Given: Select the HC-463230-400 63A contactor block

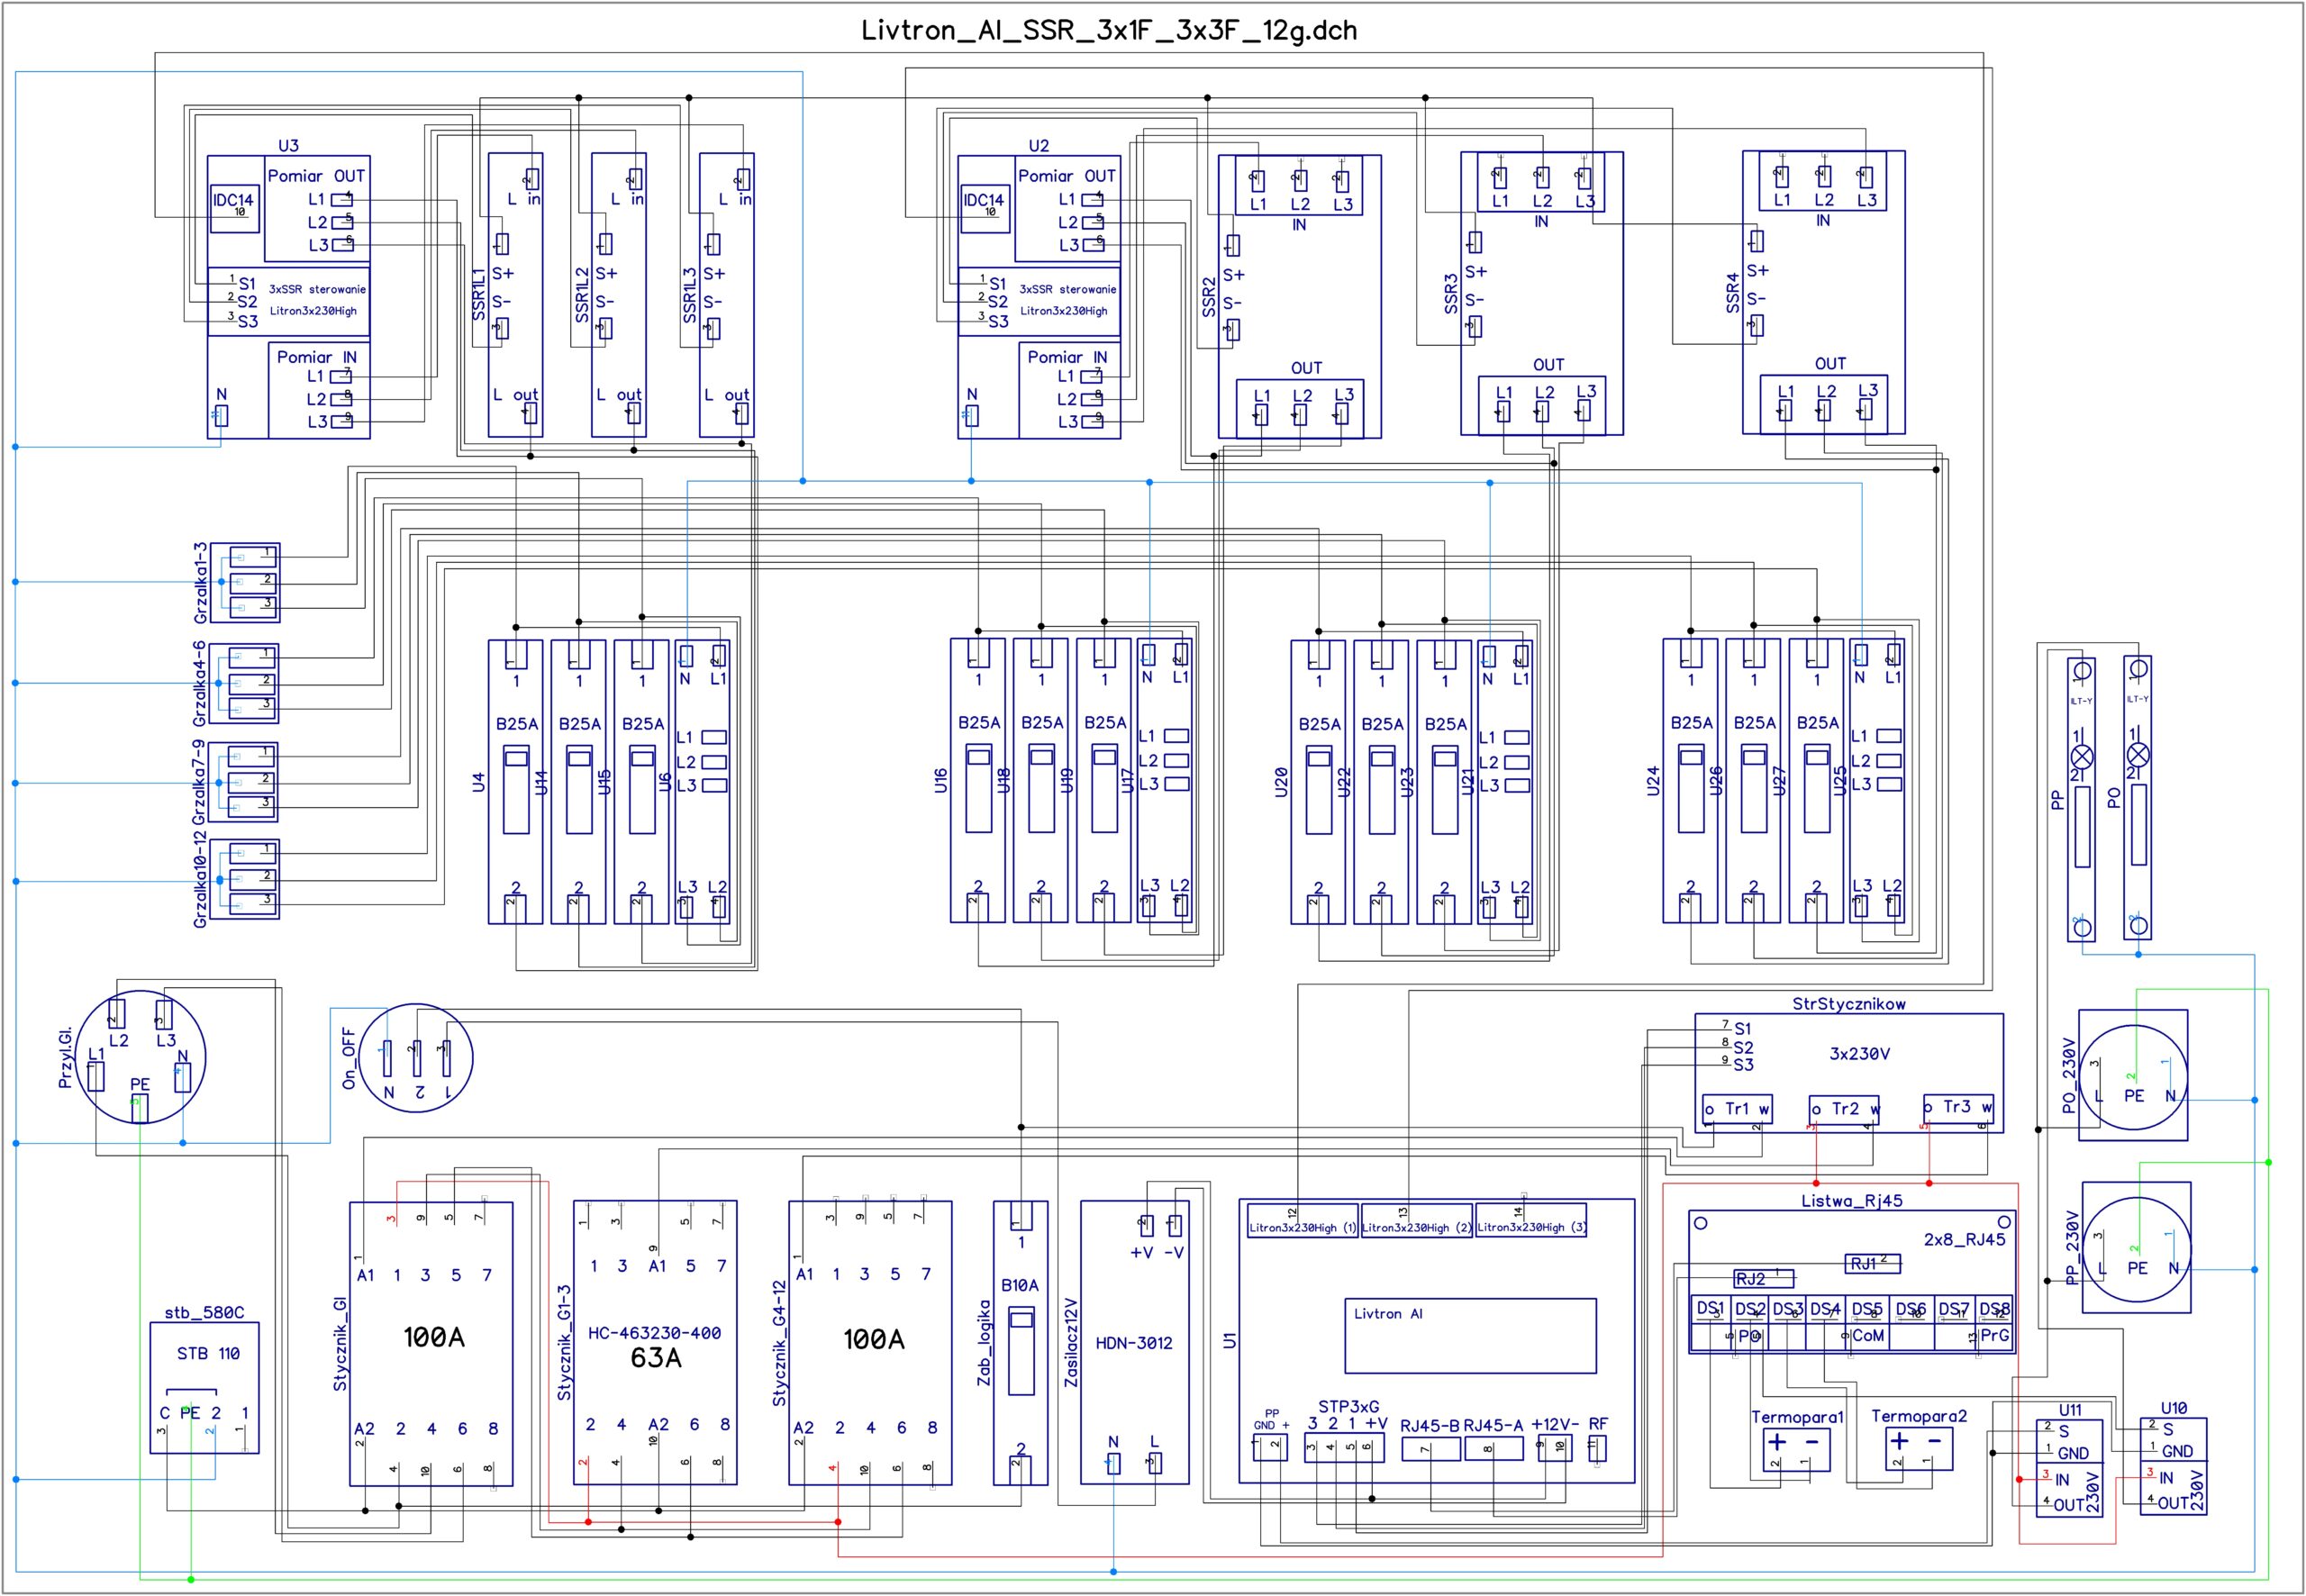Looking at the screenshot, I should click(655, 1343).
